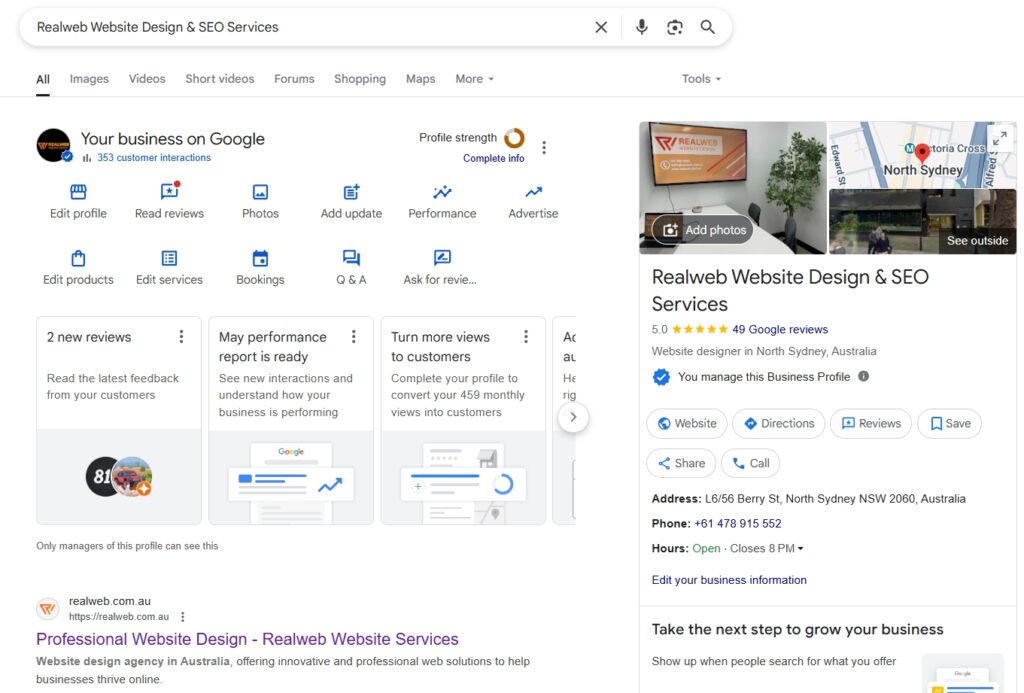Screen dimensions: 1024x693
Task: Open the Advertise icon
Action: 532,192
